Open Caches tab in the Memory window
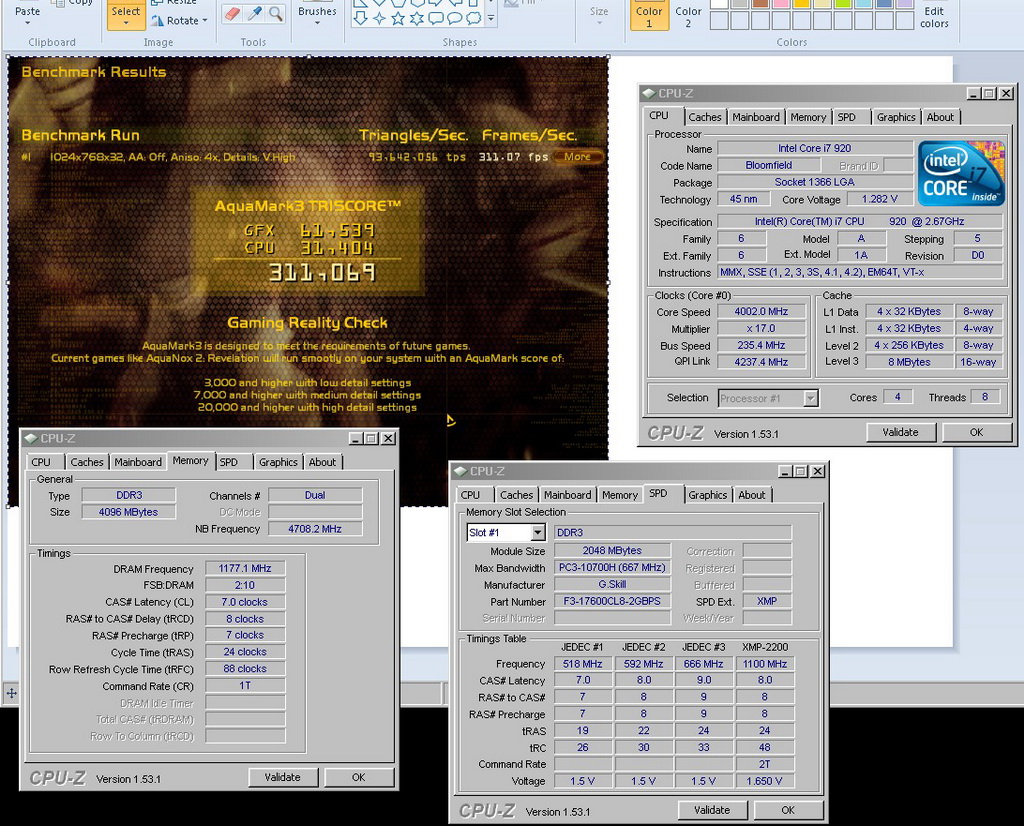Viewport: 1024px width, 826px height. (87, 462)
